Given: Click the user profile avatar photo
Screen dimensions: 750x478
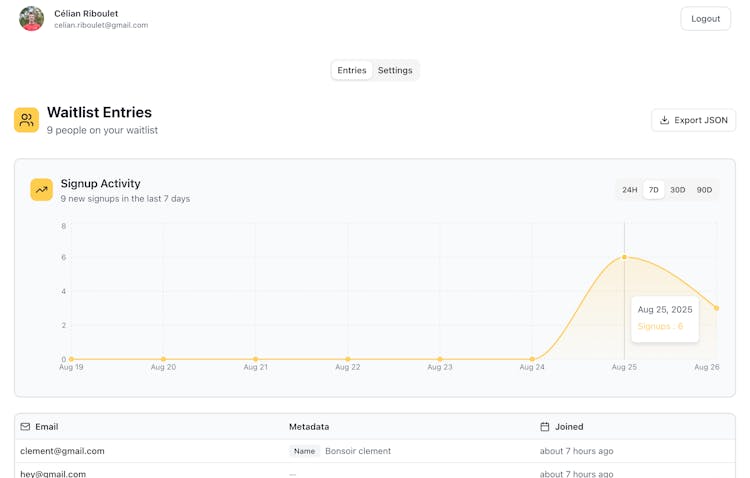Looking at the screenshot, I should click(x=32, y=19).
